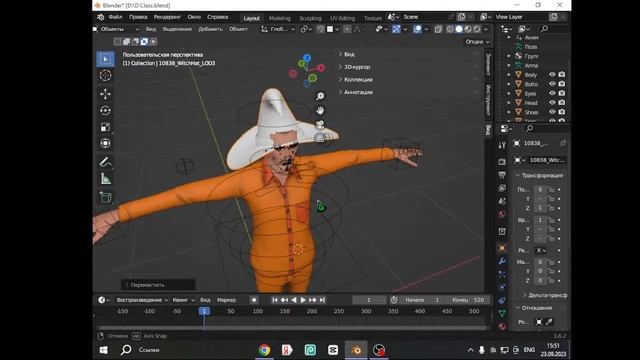Screen dimensions: 640x360
Task: Select Material Preview shading mode
Action: coord(468,29)
